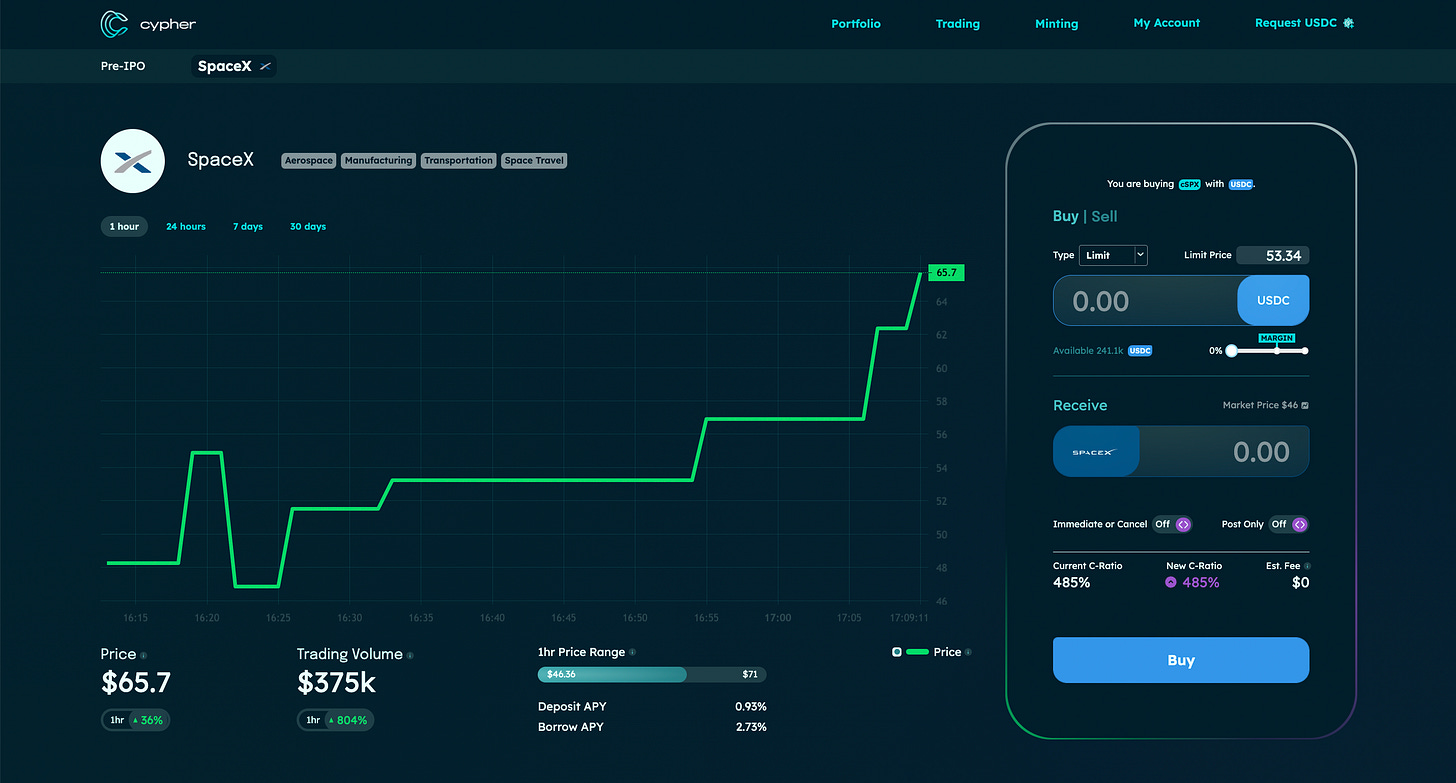Screen dimensions: 1456x783
Task: Toggle Price series legend checkbox
Action: click(897, 652)
